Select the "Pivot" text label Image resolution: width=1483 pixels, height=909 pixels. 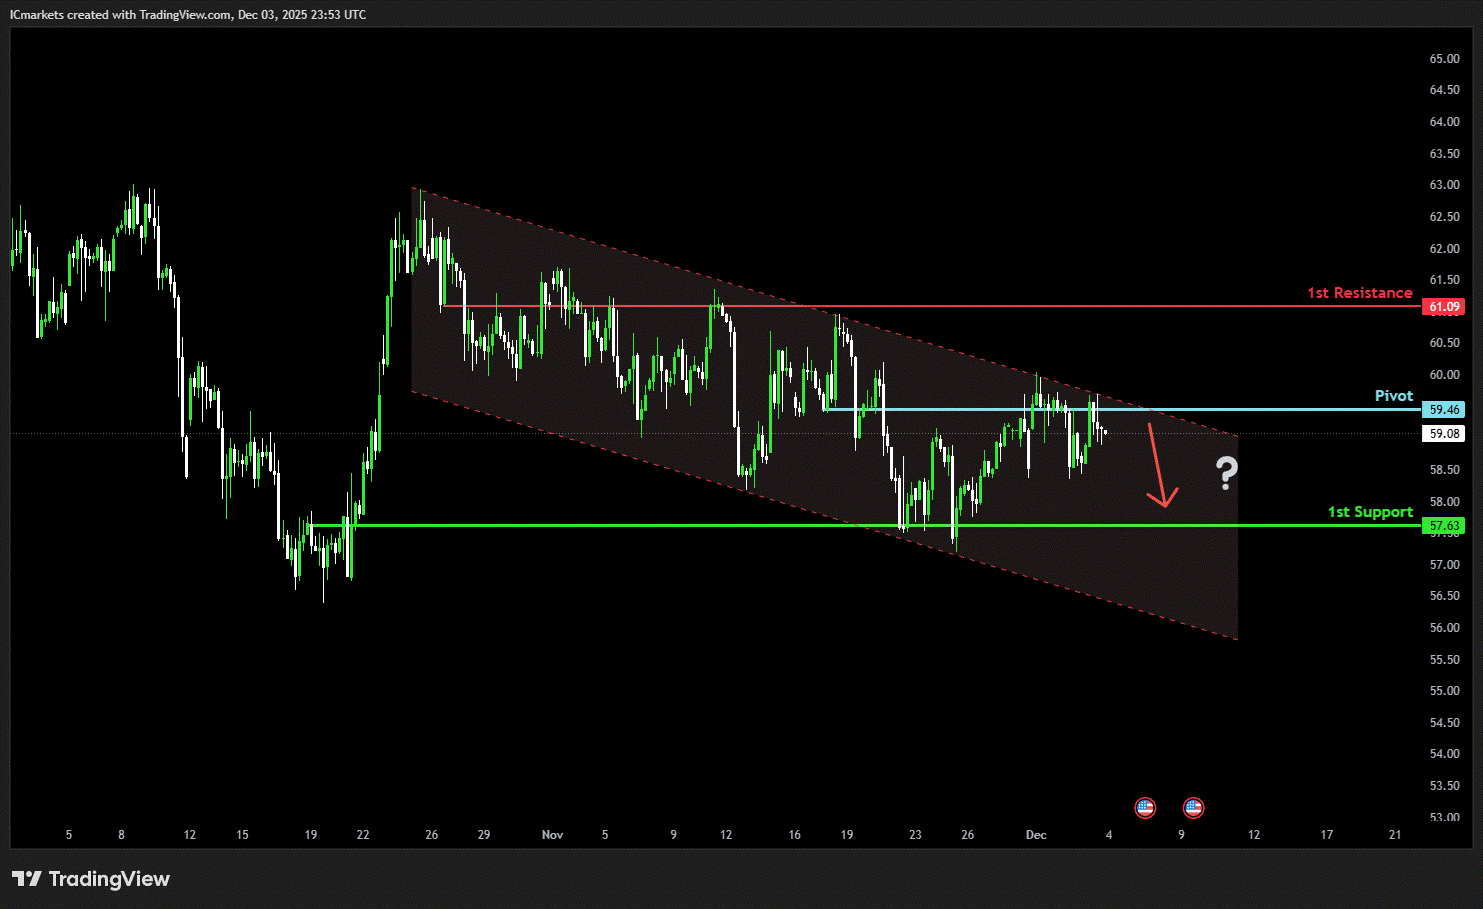tap(1393, 396)
